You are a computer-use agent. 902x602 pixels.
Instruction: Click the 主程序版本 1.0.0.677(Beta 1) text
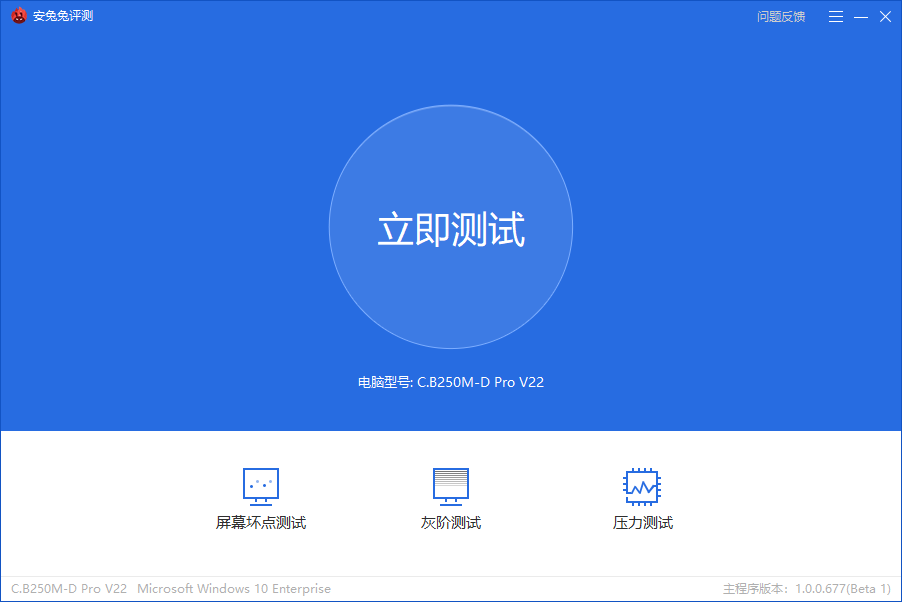[807, 589]
